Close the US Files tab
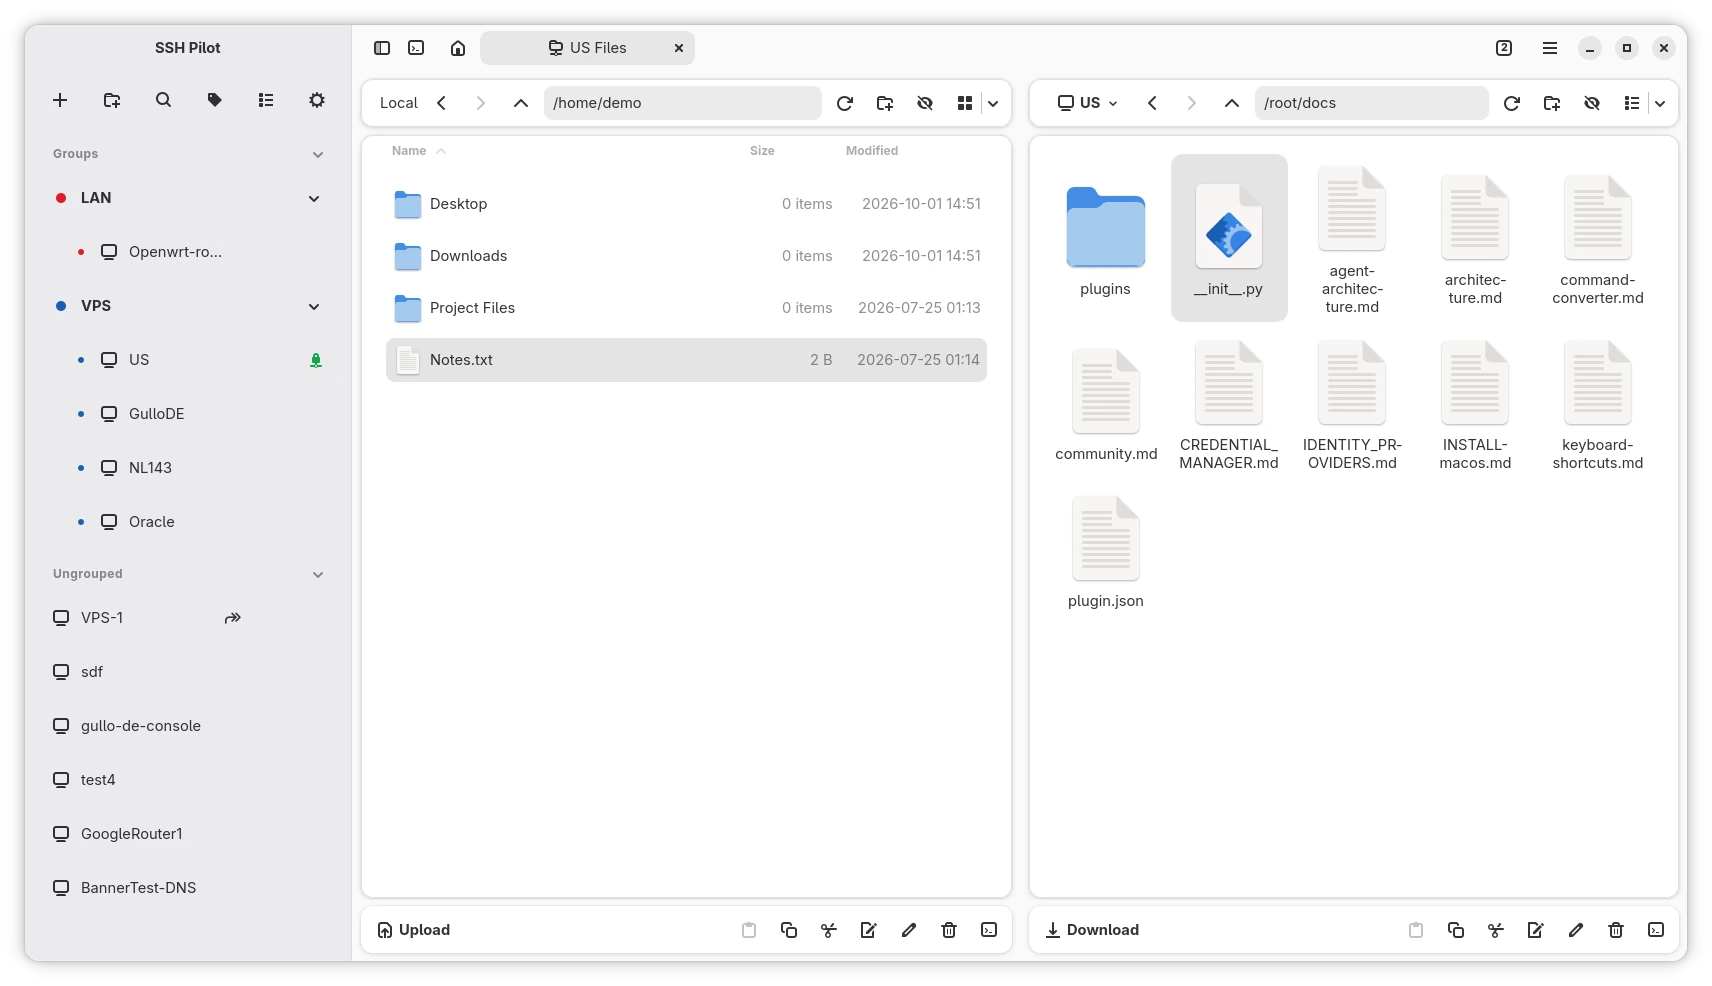 click(679, 48)
